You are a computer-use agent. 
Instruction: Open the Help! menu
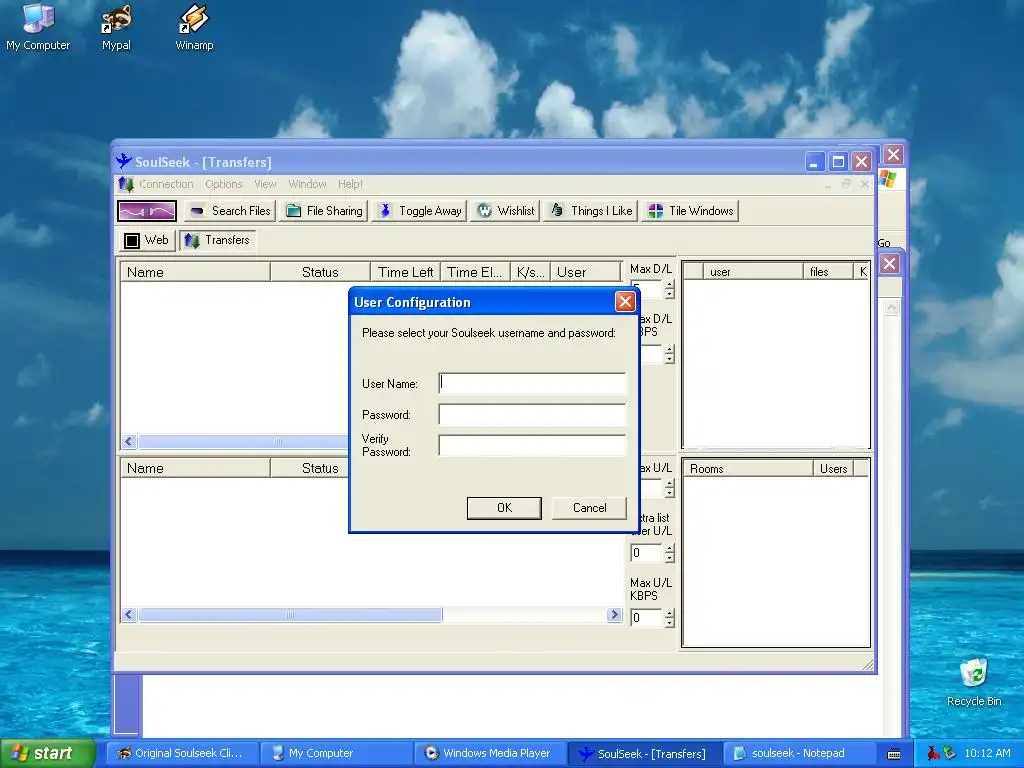point(350,184)
